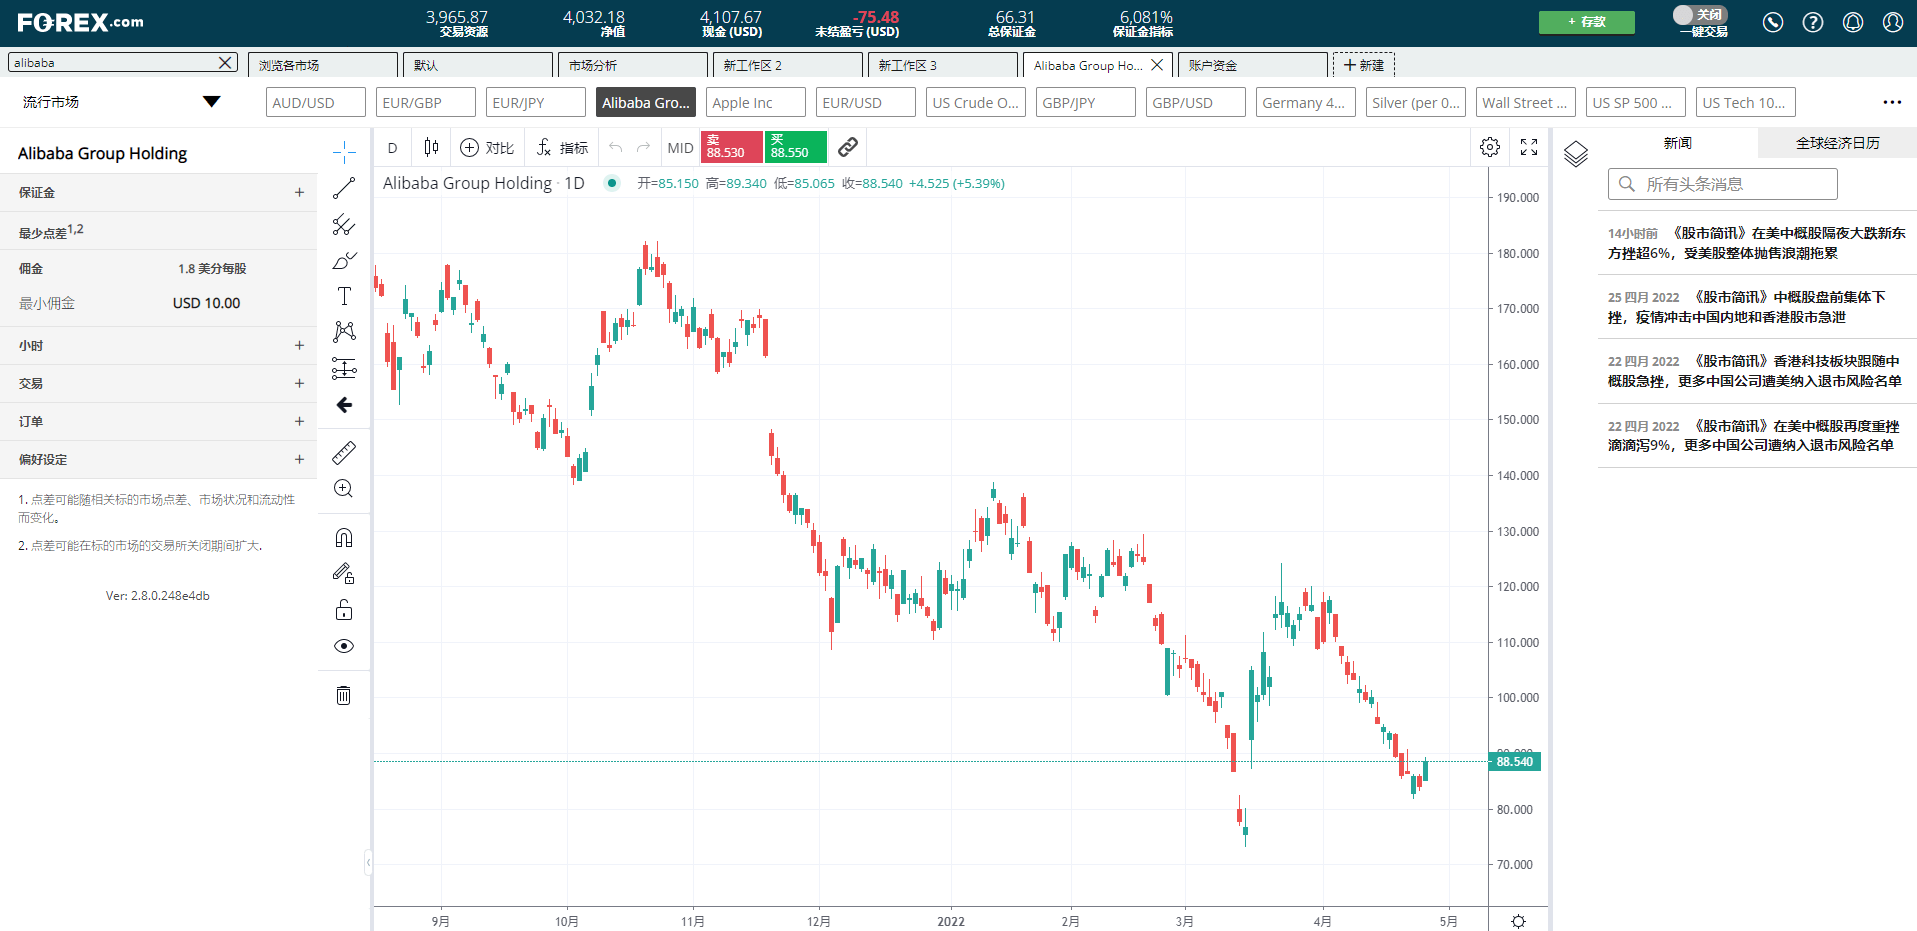The height and width of the screenshot is (931, 1917).
Task: Click the chart axis settings gear at bottom right
Action: [x=1519, y=921]
